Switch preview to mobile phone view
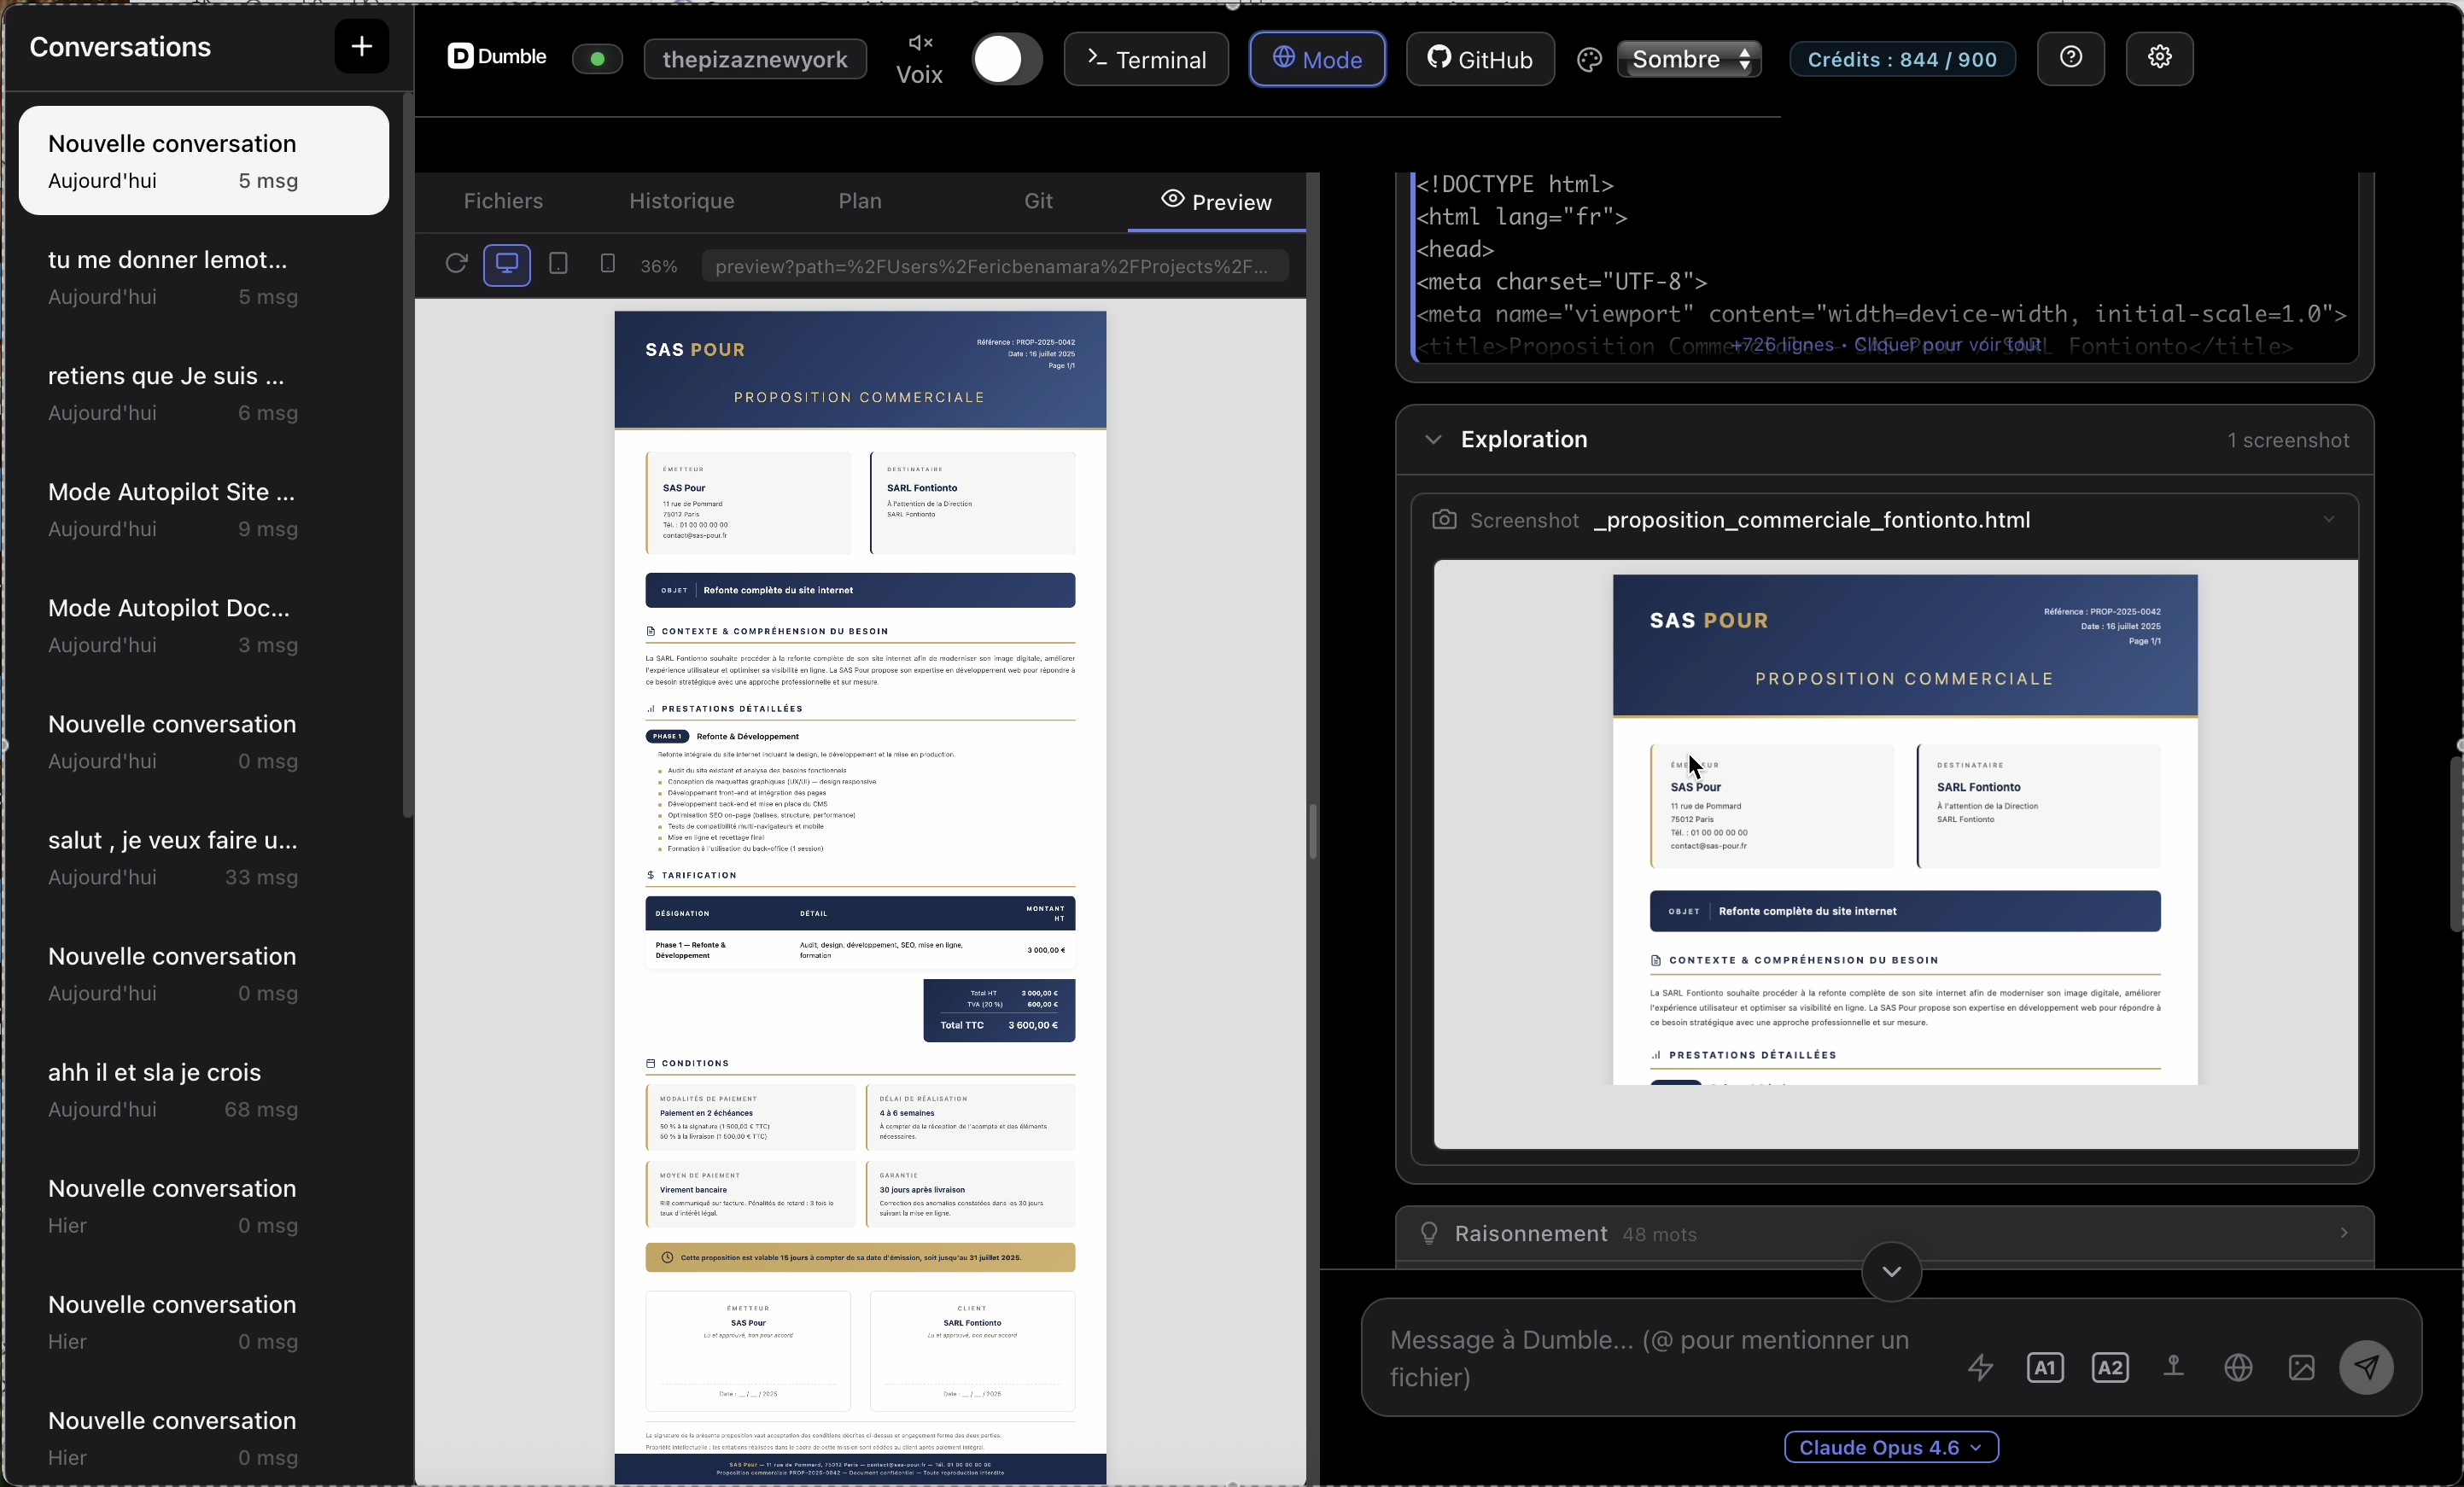 click(608, 263)
